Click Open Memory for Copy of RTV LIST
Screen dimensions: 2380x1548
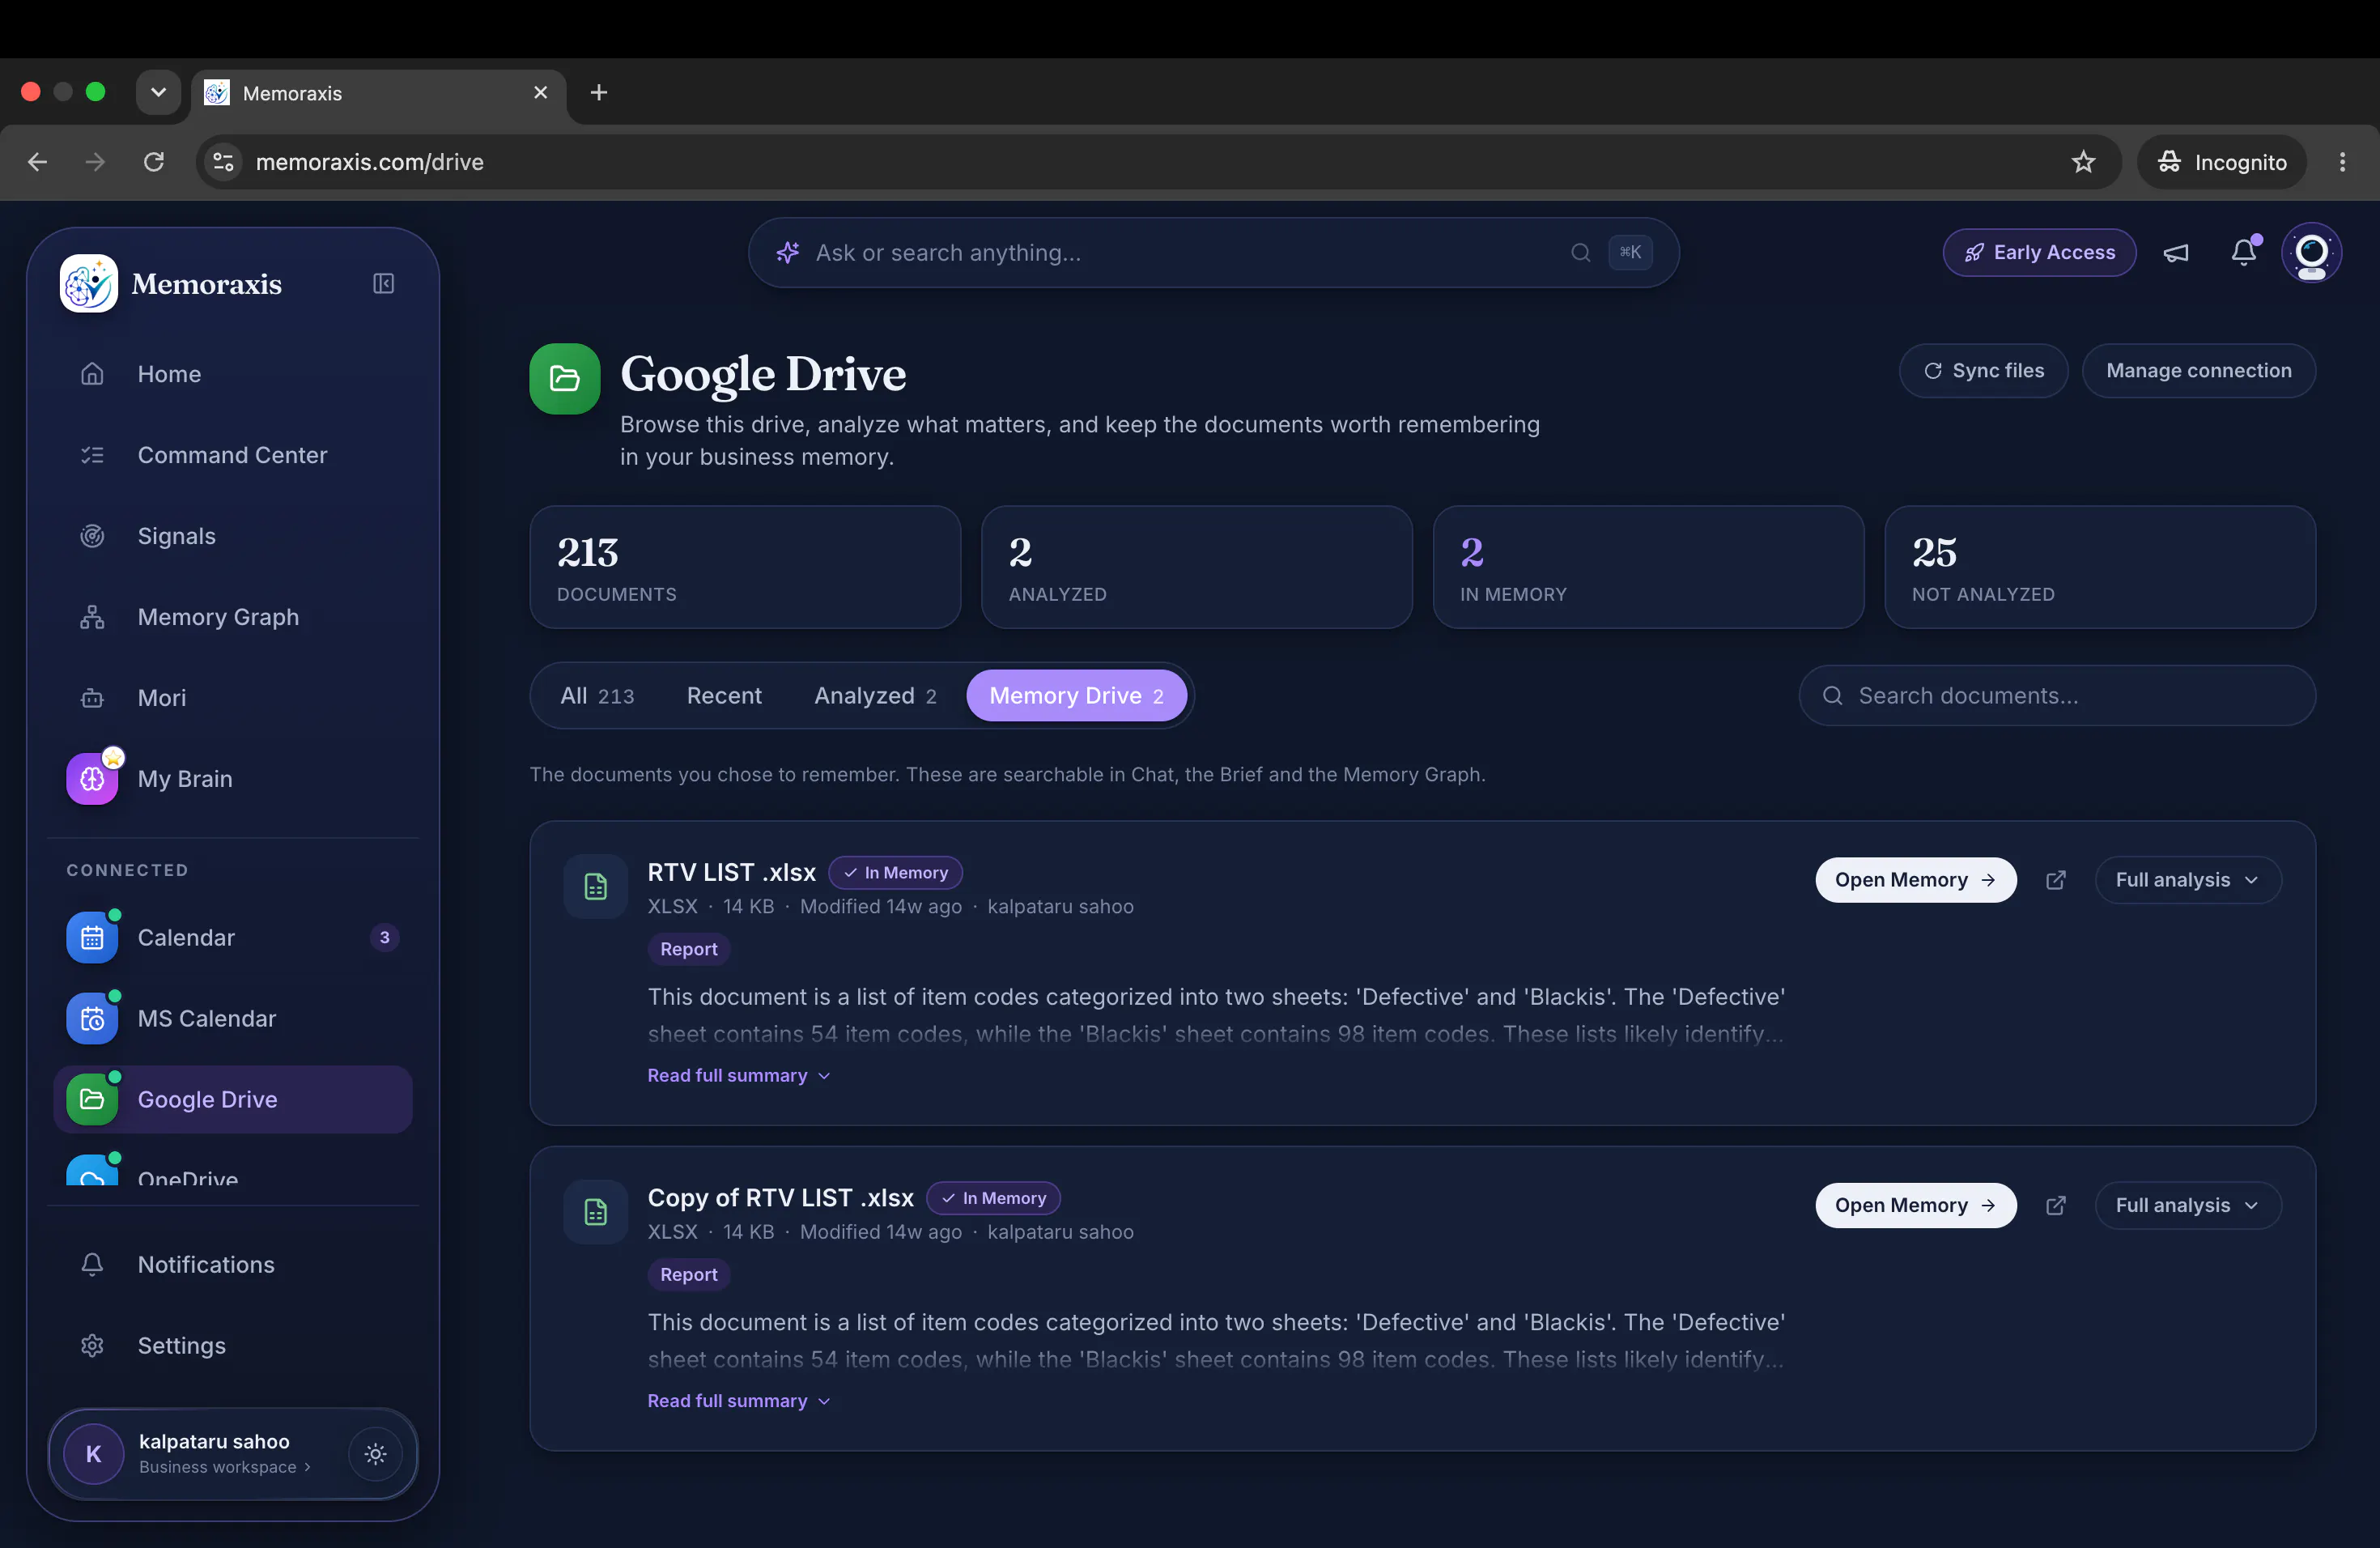click(x=1915, y=1206)
